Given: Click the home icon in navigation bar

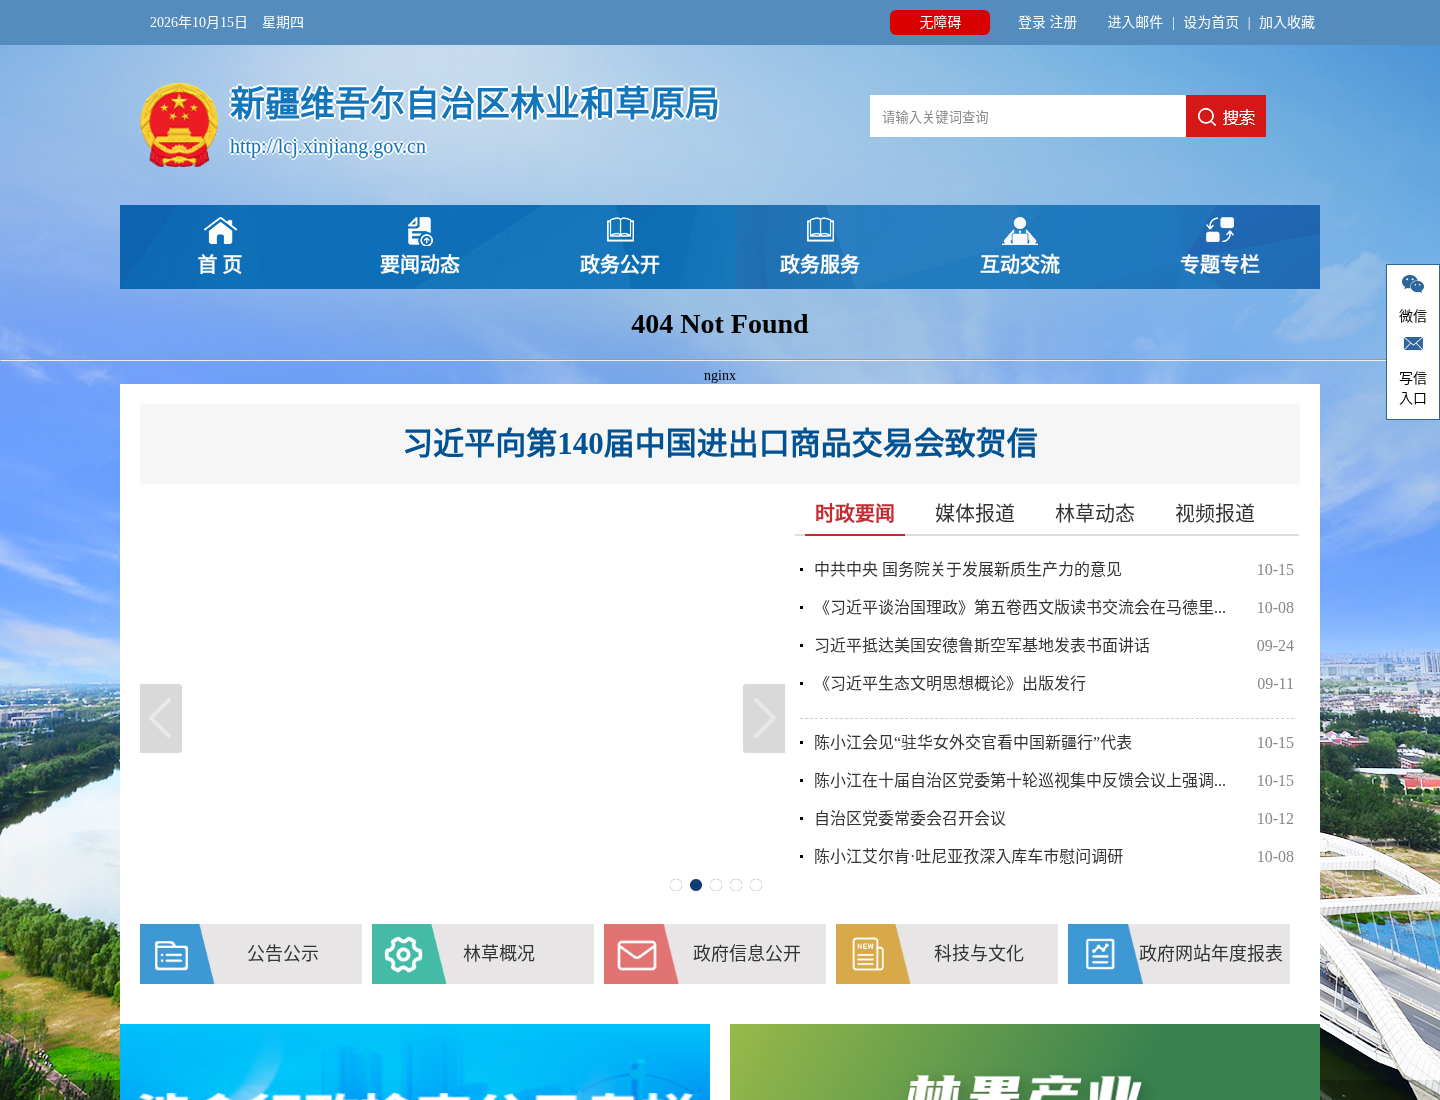Looking at the screenshot, I should tap(220, 231).
